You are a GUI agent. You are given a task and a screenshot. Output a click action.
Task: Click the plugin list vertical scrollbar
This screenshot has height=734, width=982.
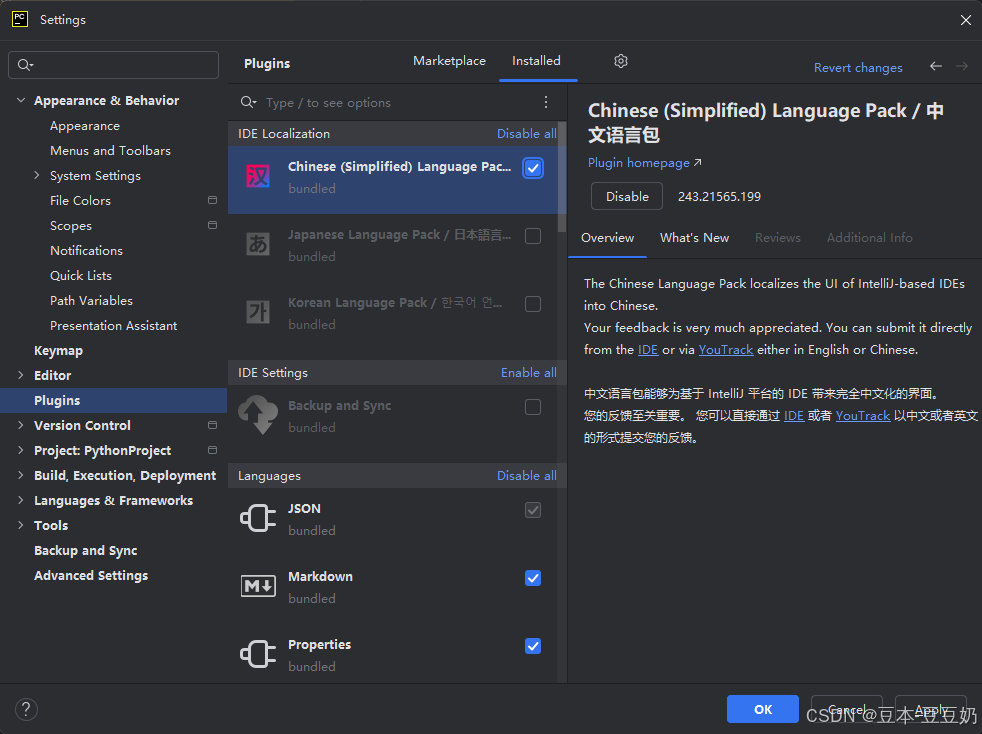pos(562,177)
